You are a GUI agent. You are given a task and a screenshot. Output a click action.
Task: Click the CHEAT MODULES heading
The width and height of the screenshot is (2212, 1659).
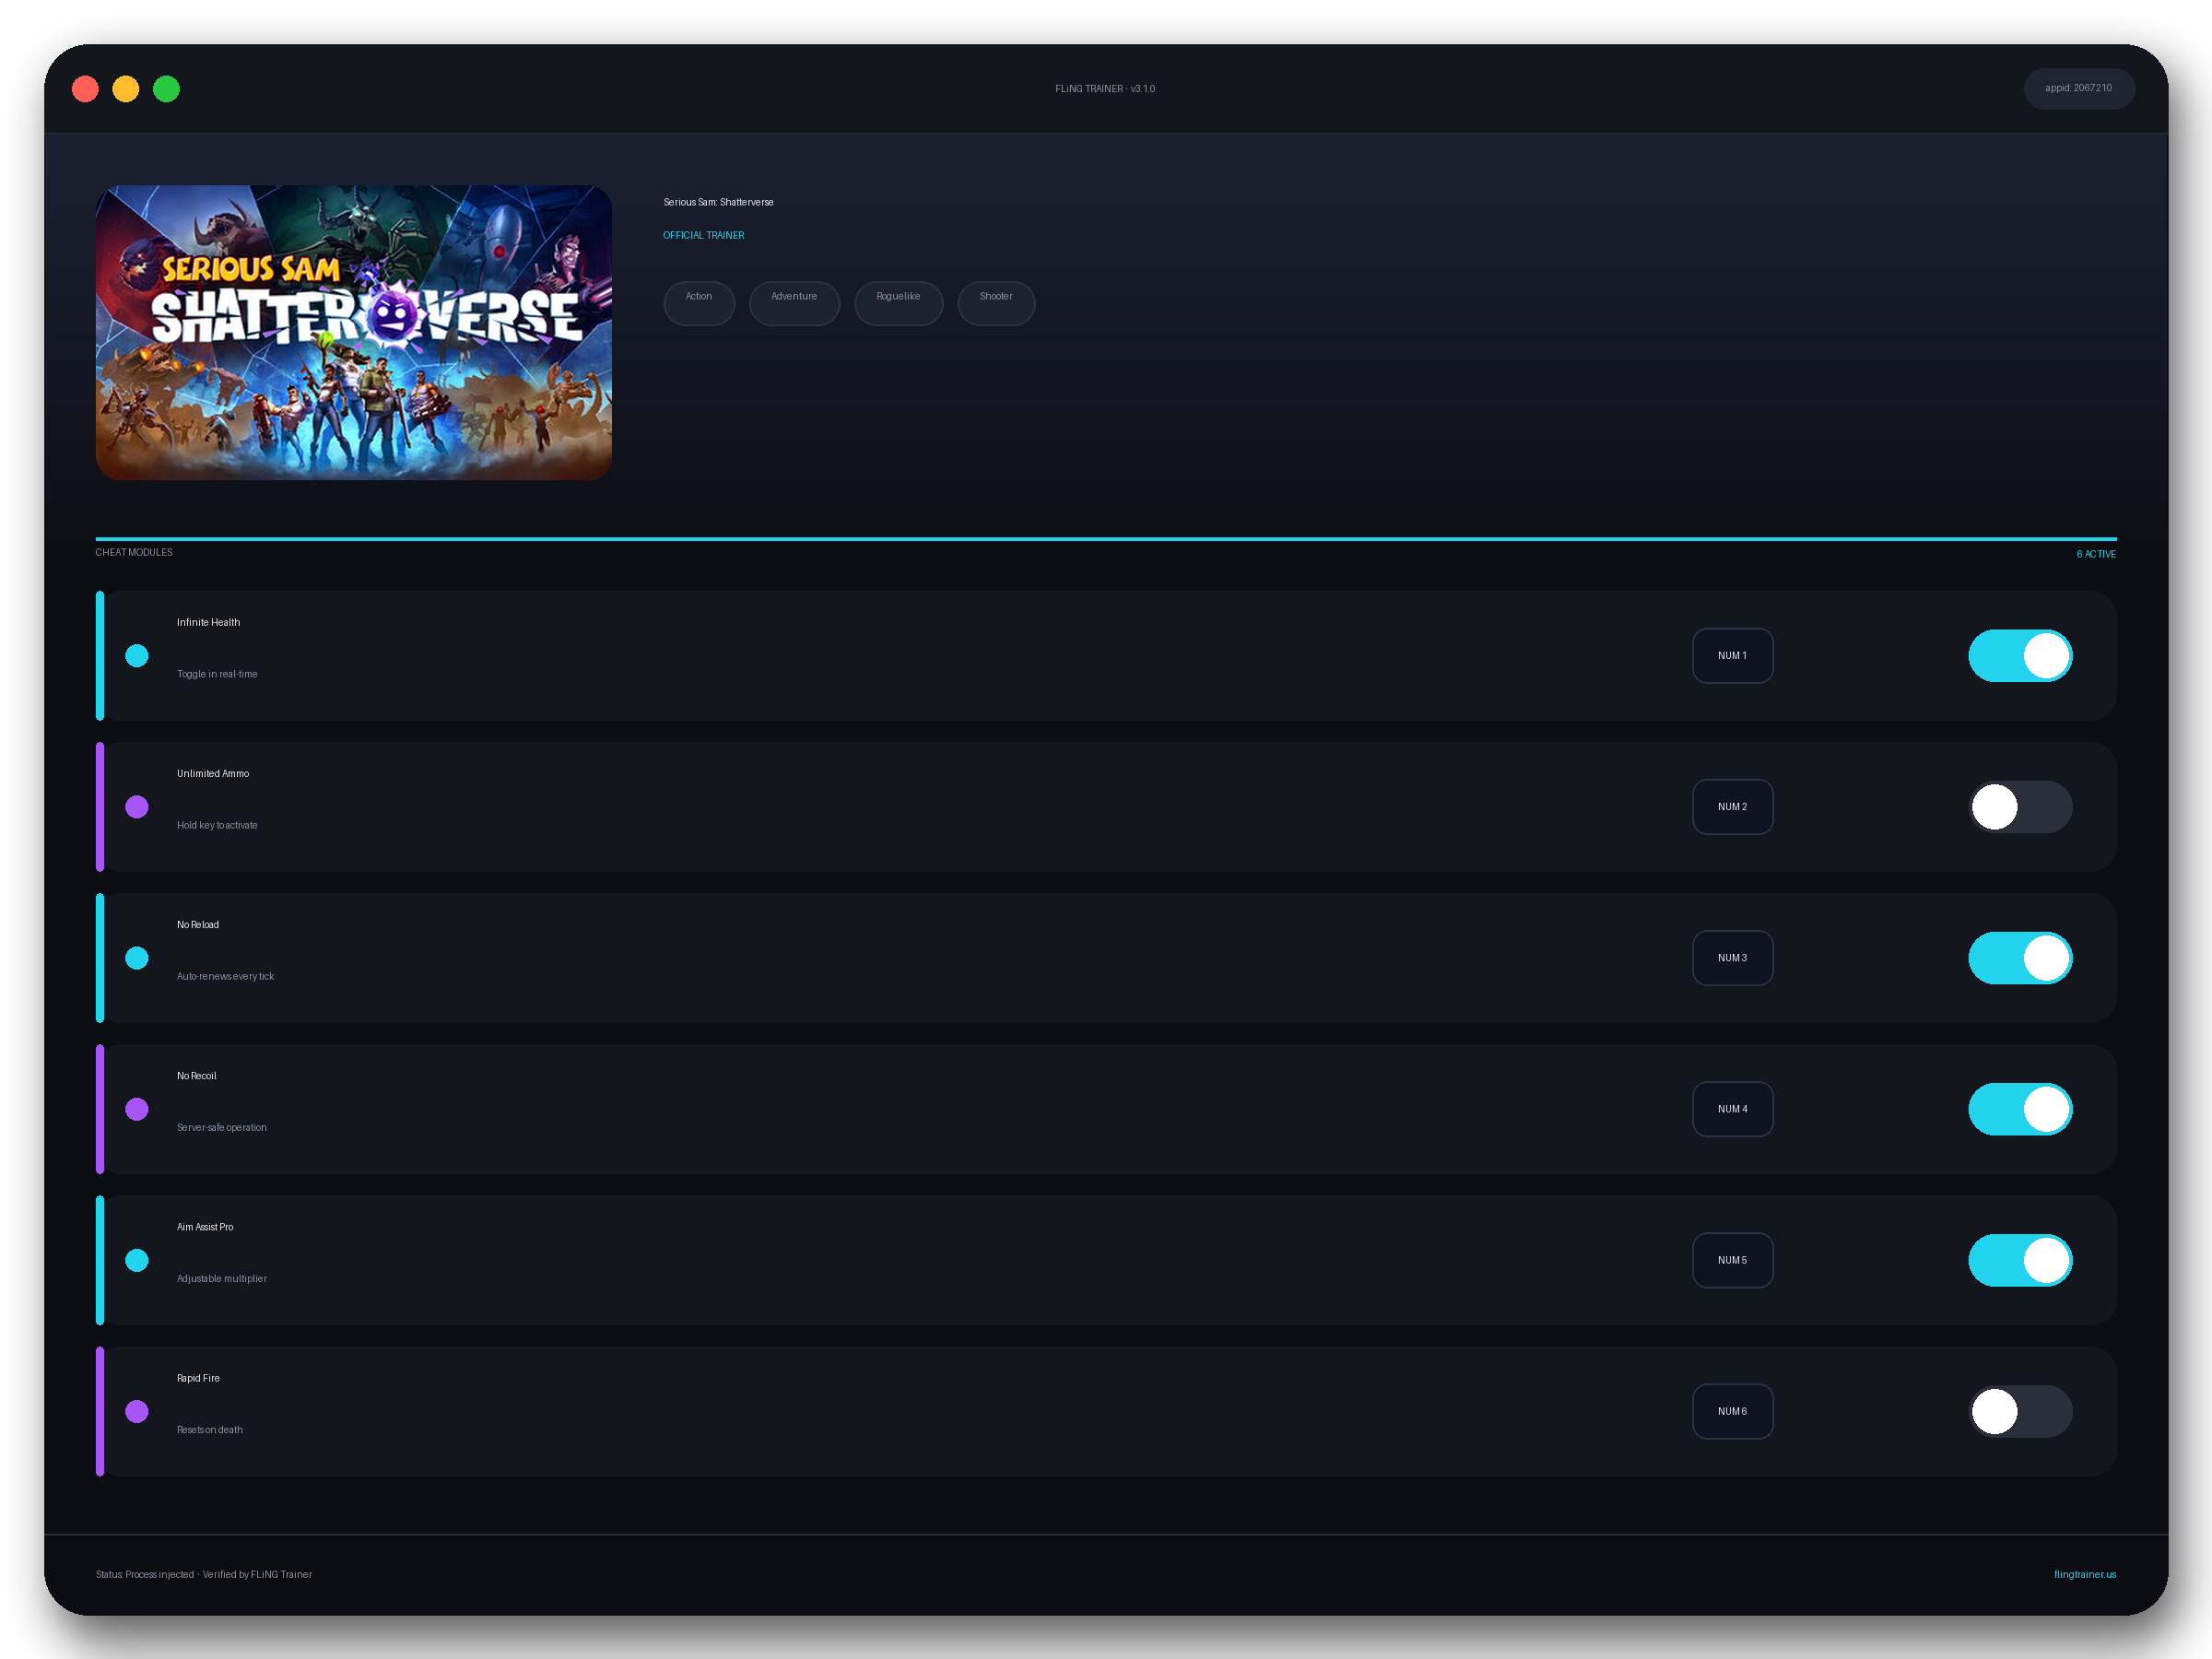click(134, 553)
